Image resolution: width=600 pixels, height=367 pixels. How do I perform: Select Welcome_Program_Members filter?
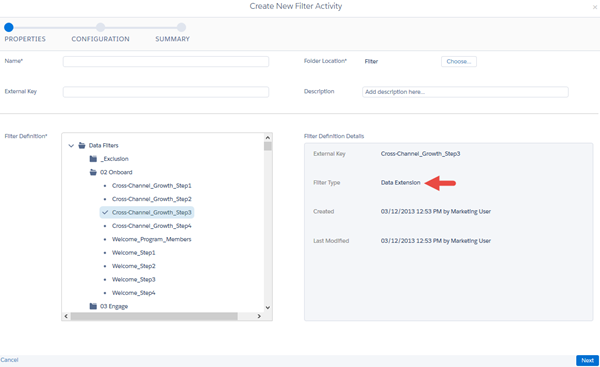pyautogui.click(x=152, y=239)
